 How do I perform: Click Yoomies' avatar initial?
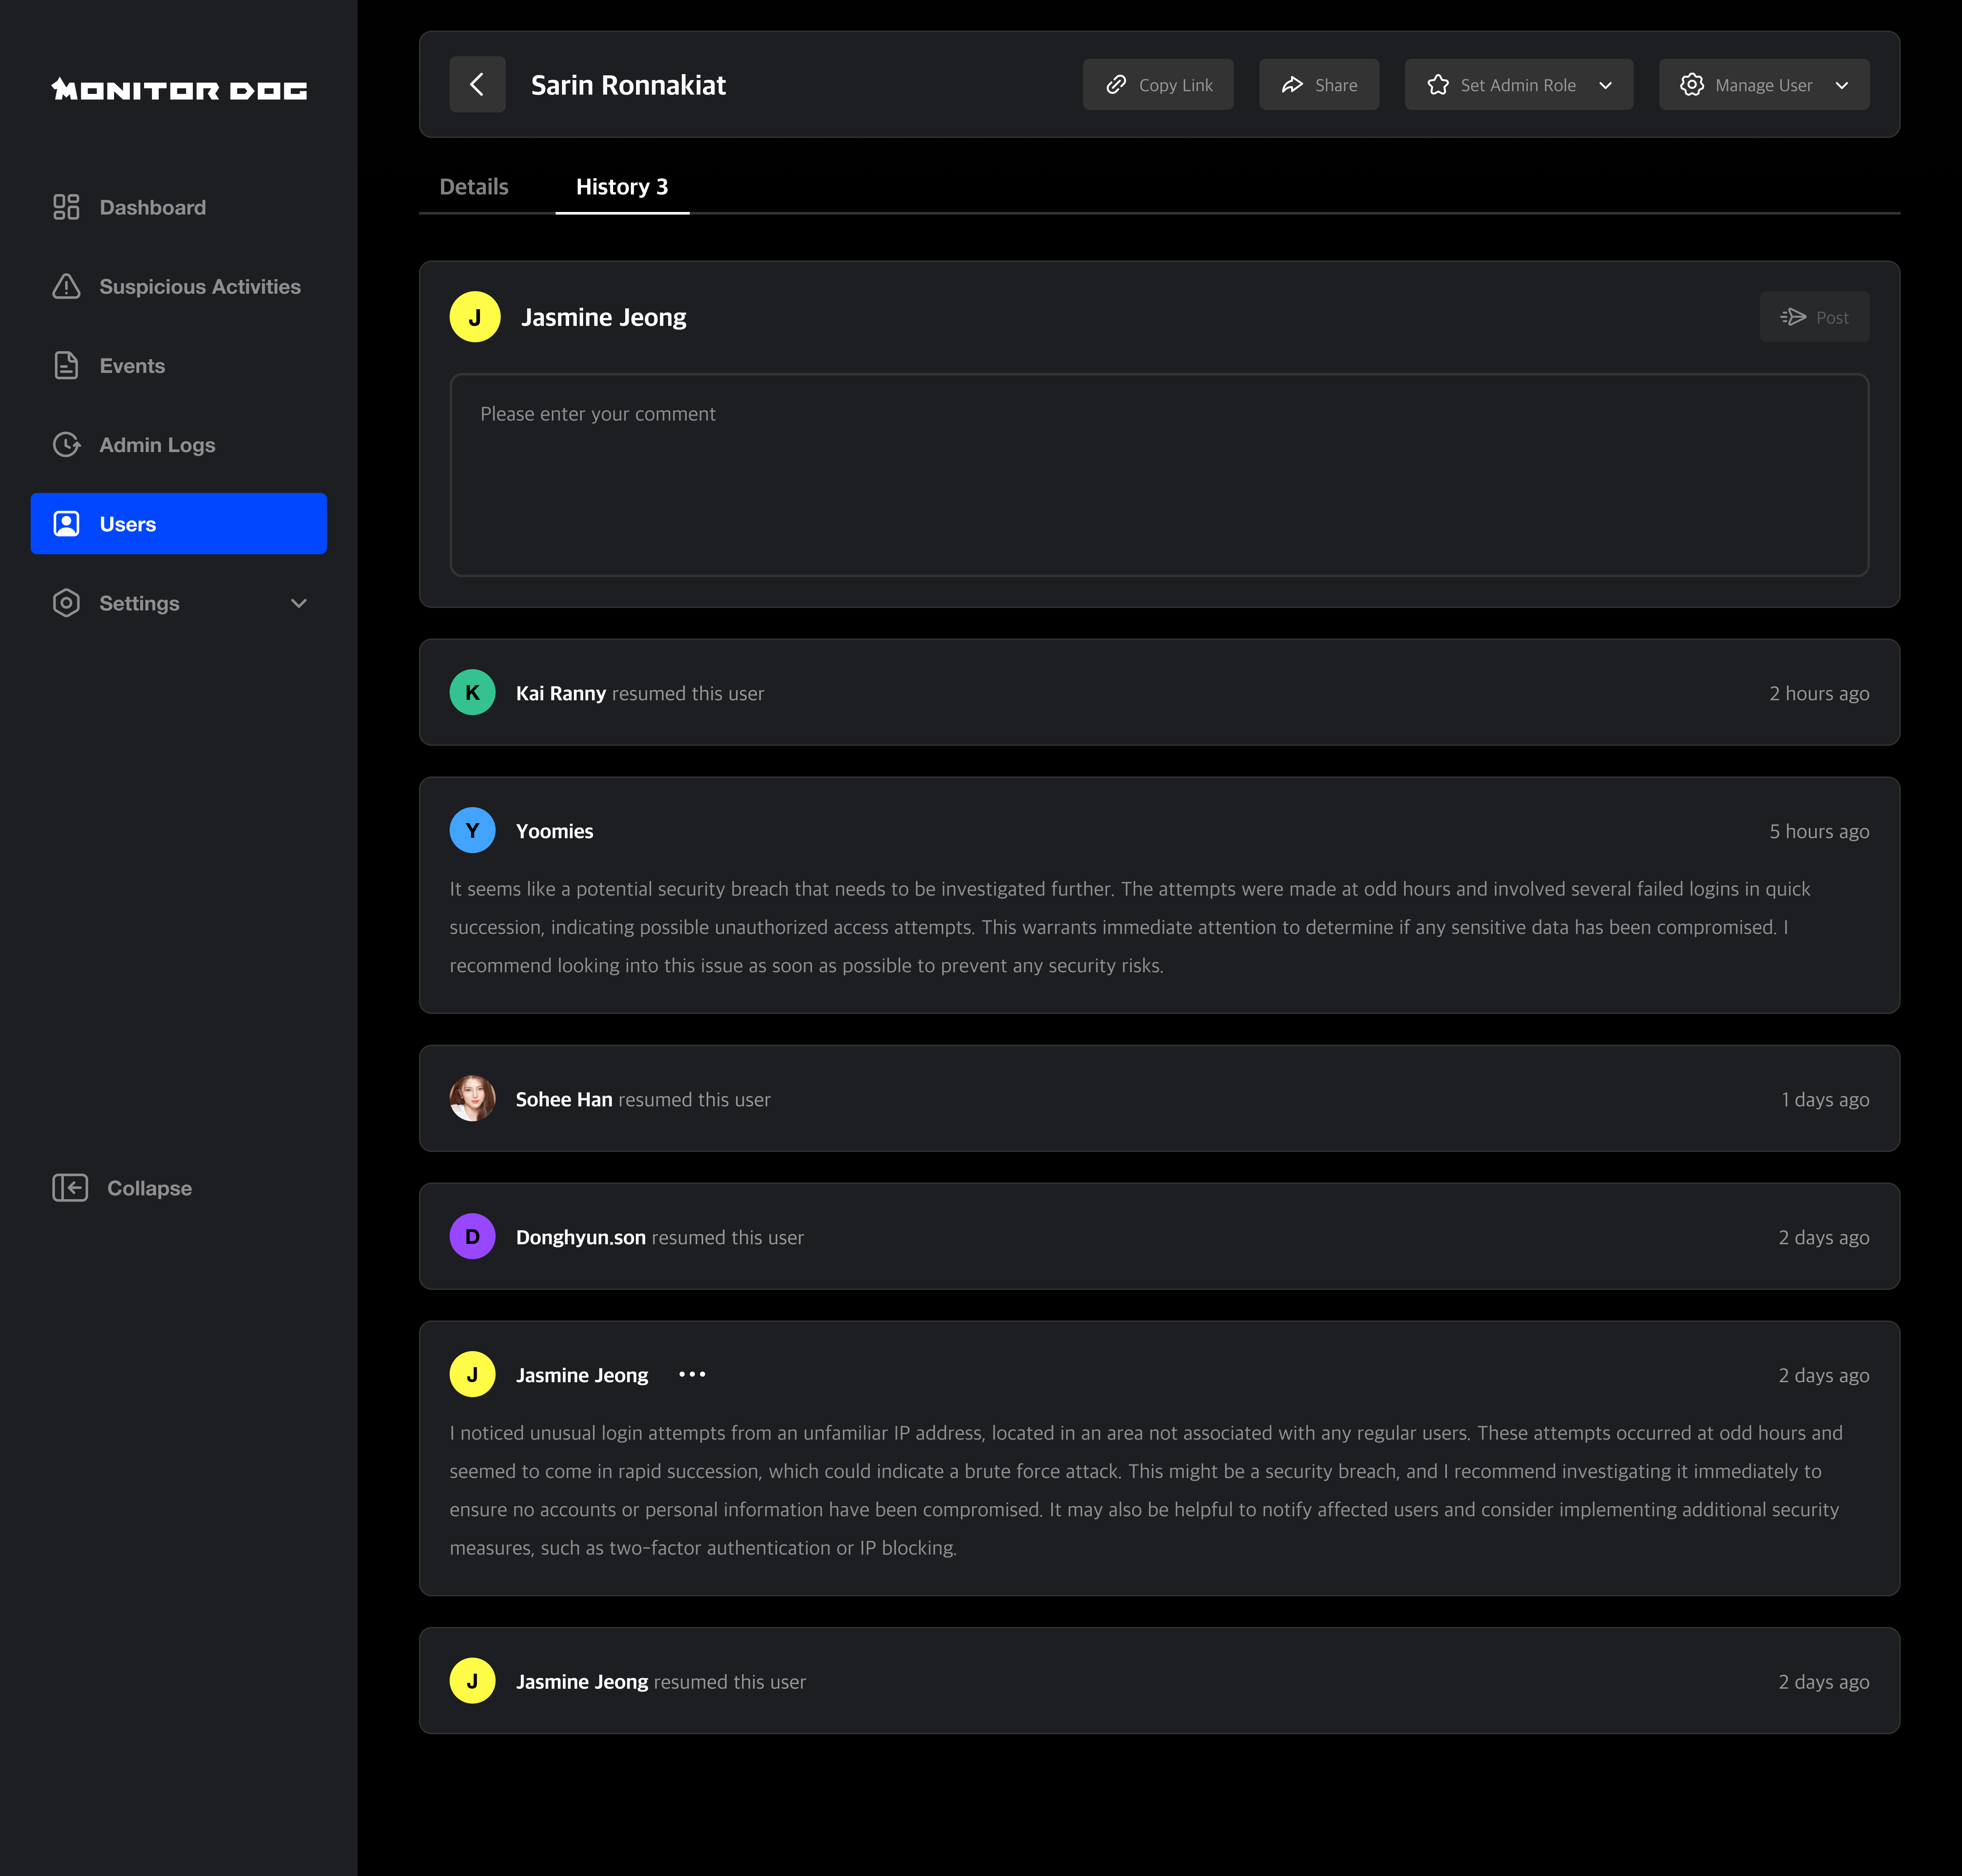(472, 830)
